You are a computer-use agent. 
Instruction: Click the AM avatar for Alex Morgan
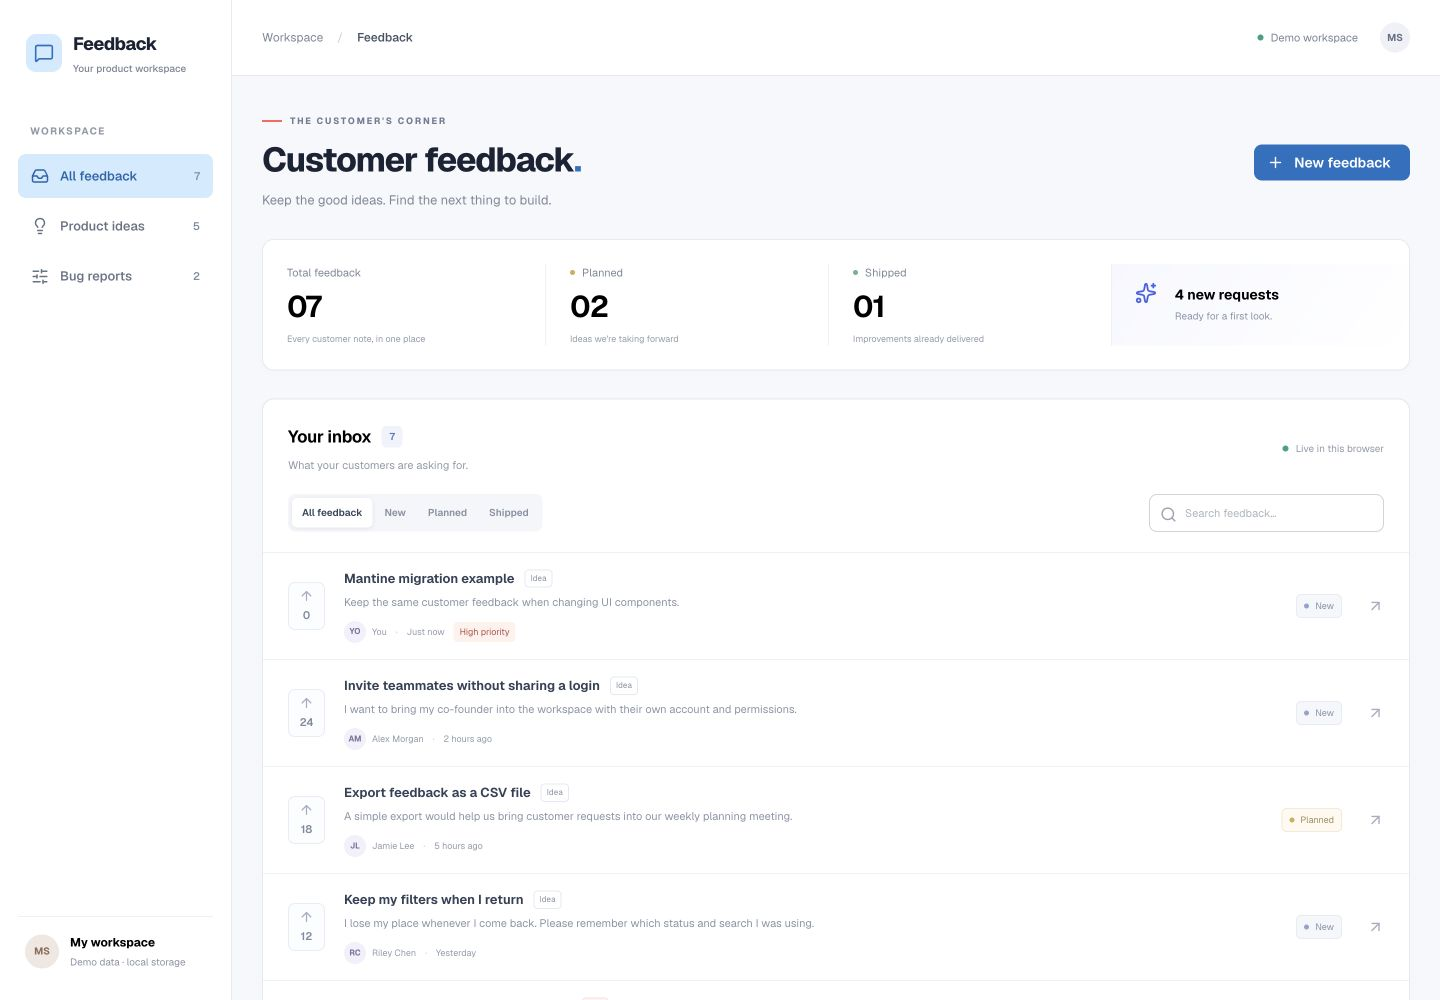(354, 739)
